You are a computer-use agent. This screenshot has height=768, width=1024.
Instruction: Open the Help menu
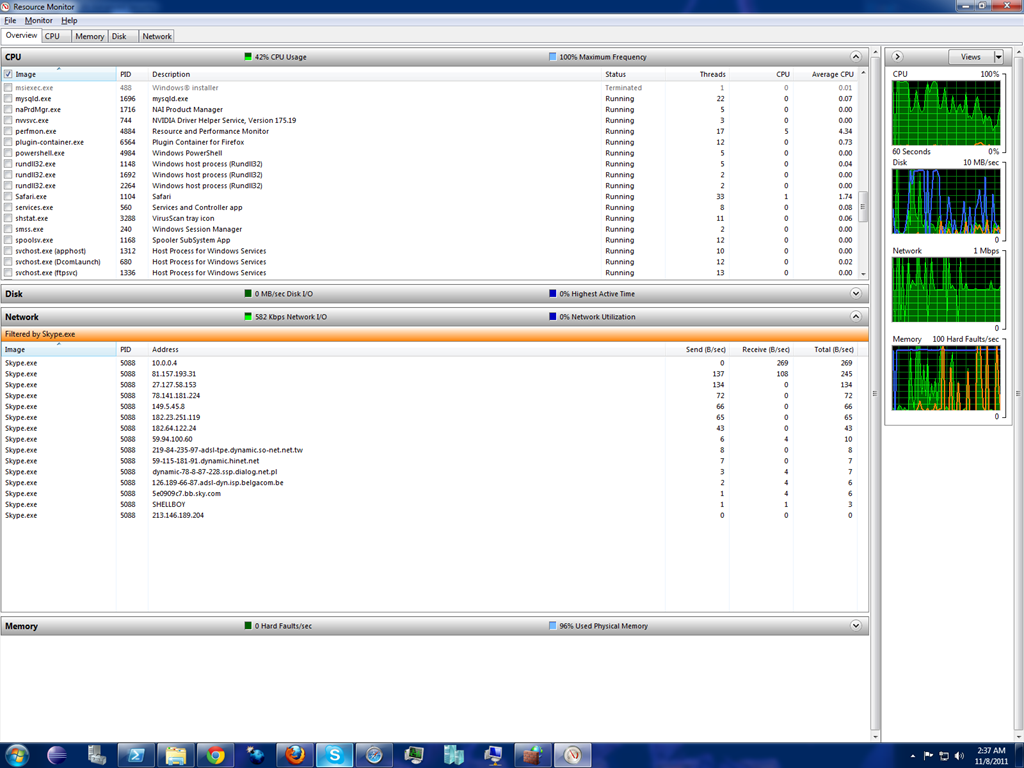pyautogui.click(x=69, y=21)
